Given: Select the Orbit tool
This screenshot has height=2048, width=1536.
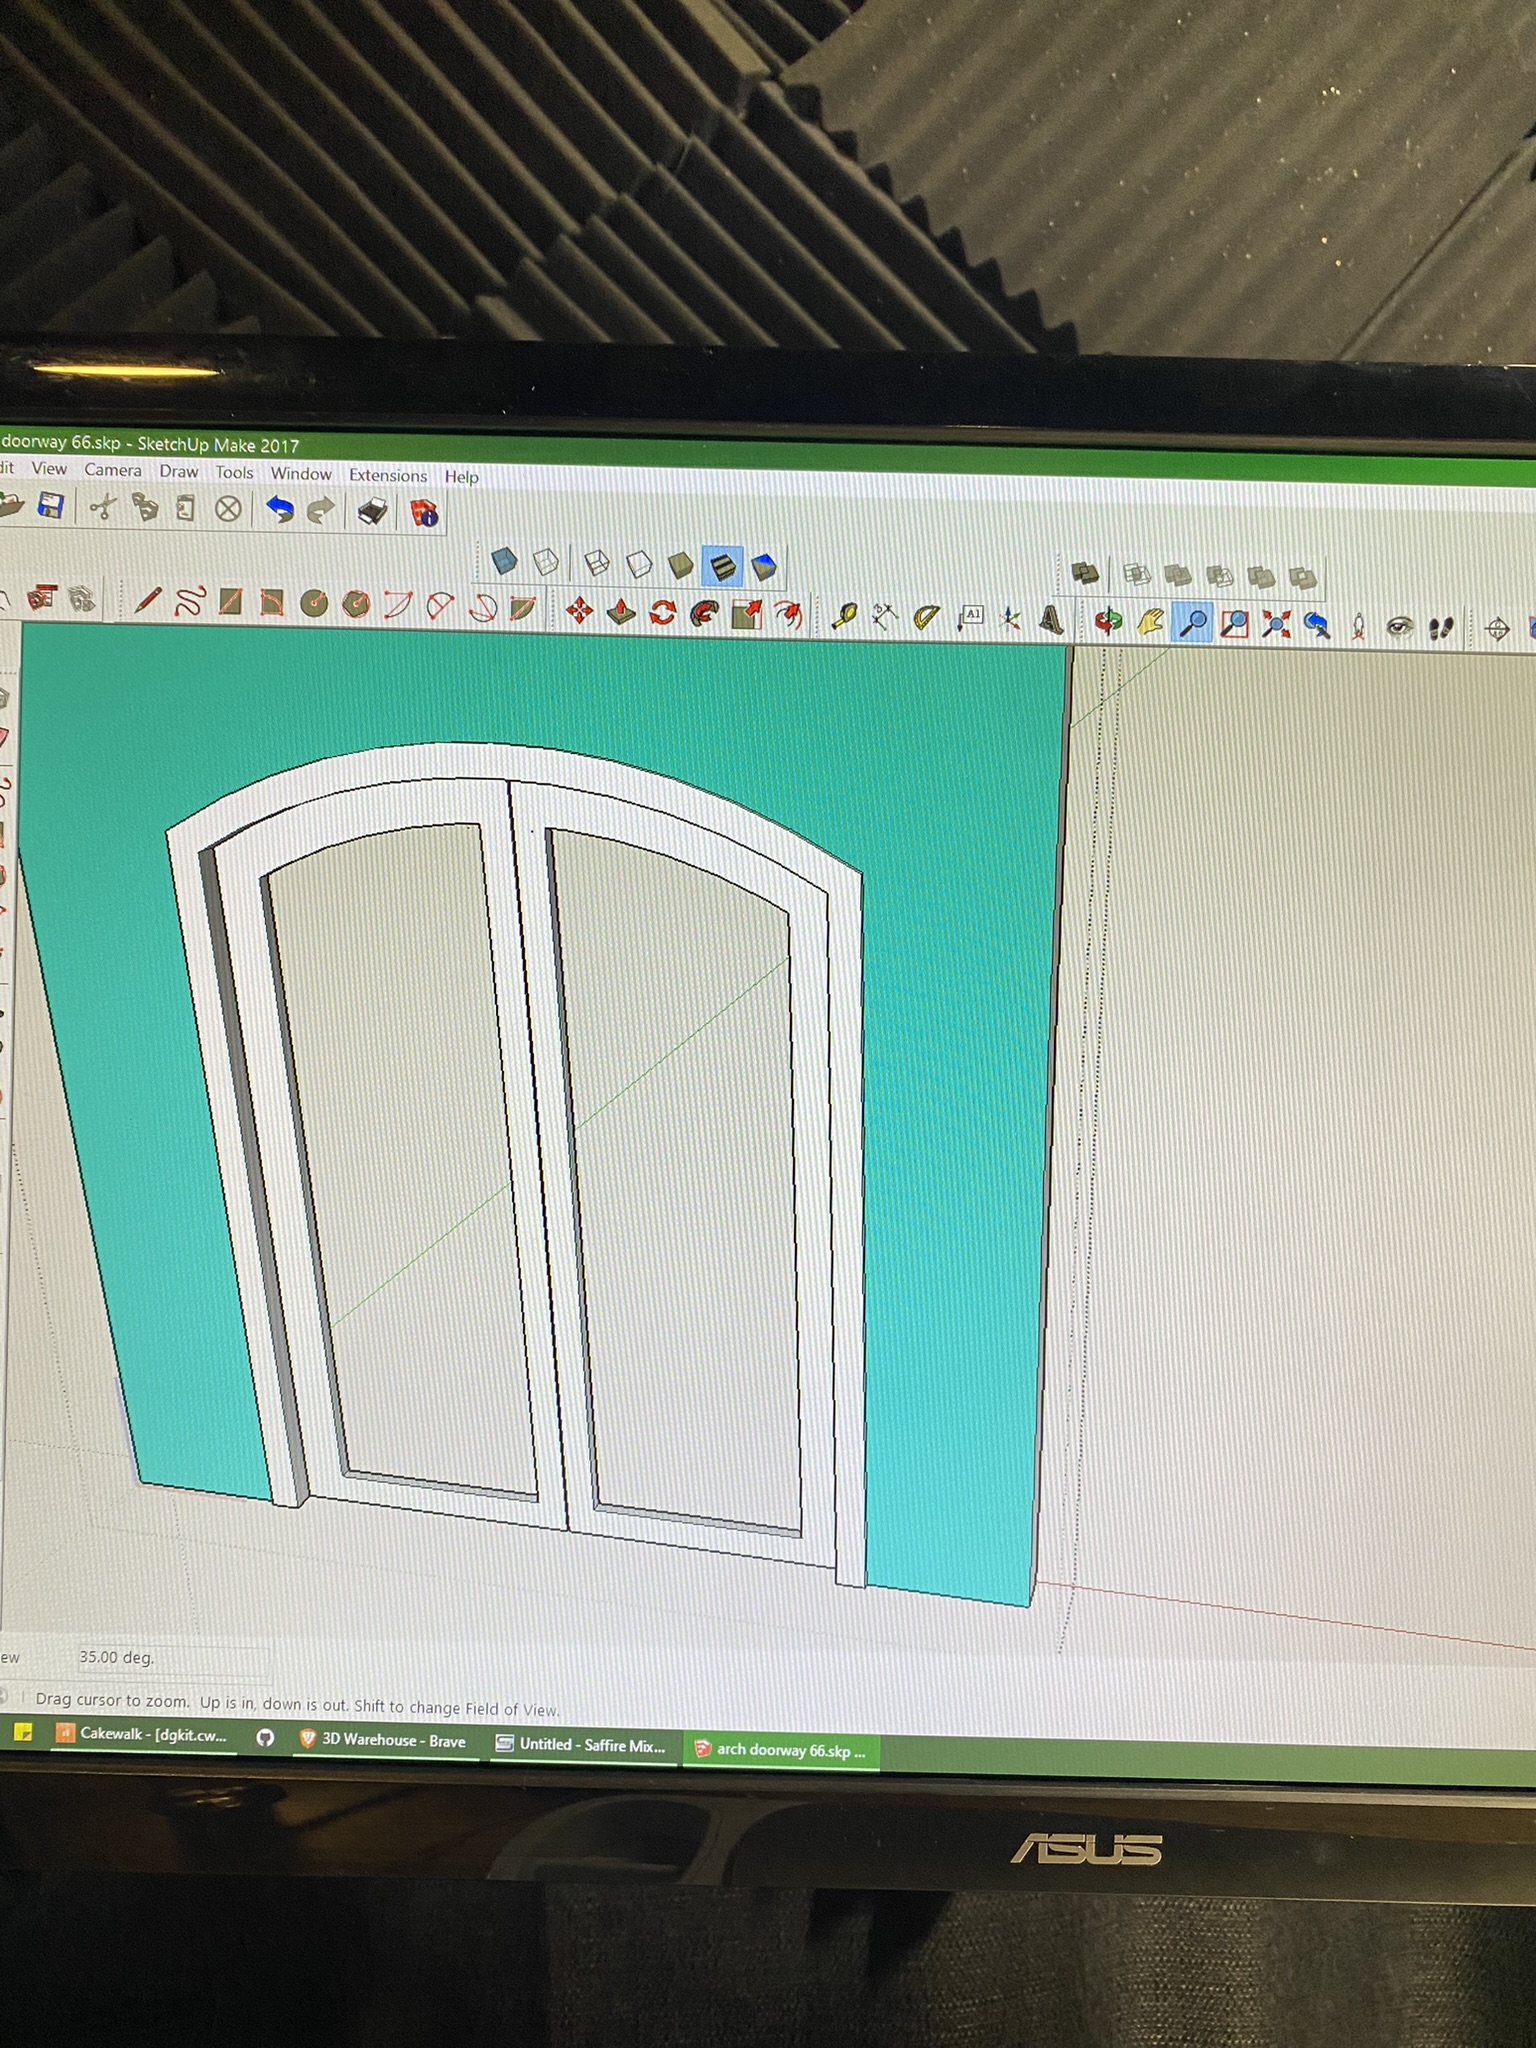Looking at the screenshot, I should tap(1107, 622).
